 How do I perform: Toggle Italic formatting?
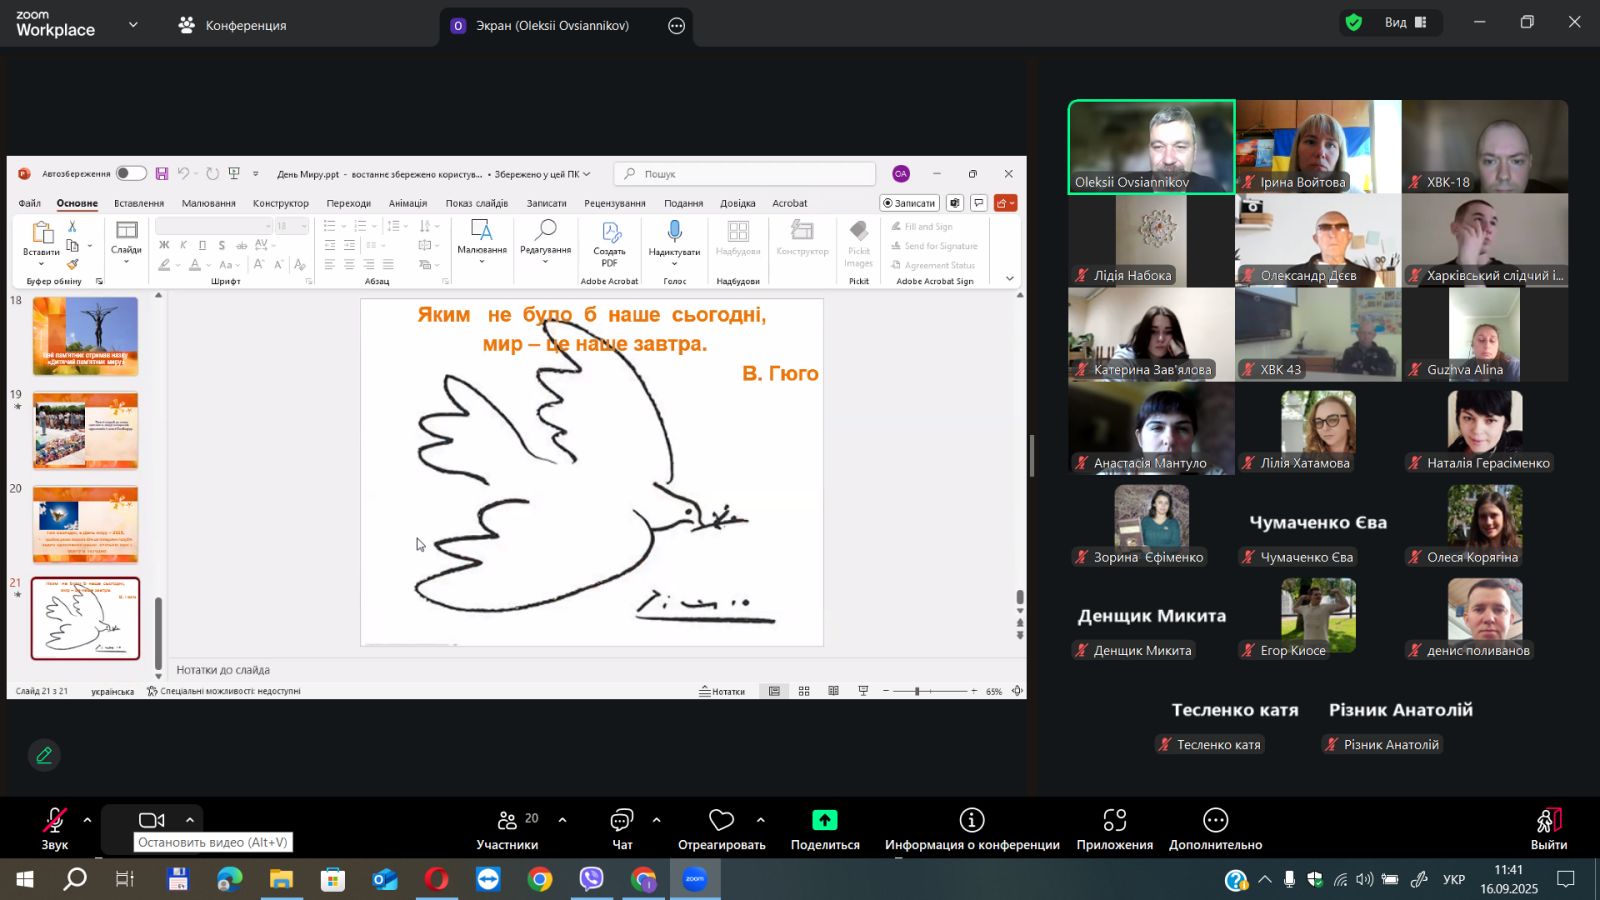coord(183,245)
